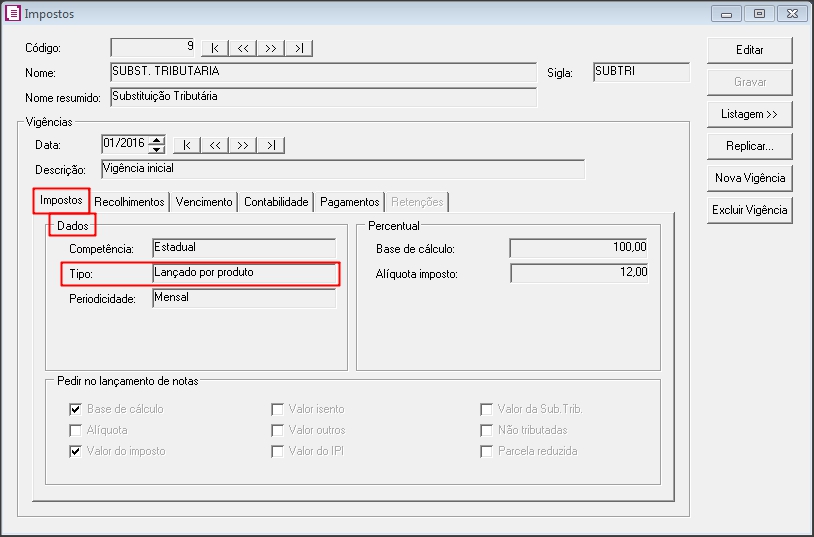Toggle Valor isento checkbox
The width and height of the screenshot is (814, 537).
278,409
